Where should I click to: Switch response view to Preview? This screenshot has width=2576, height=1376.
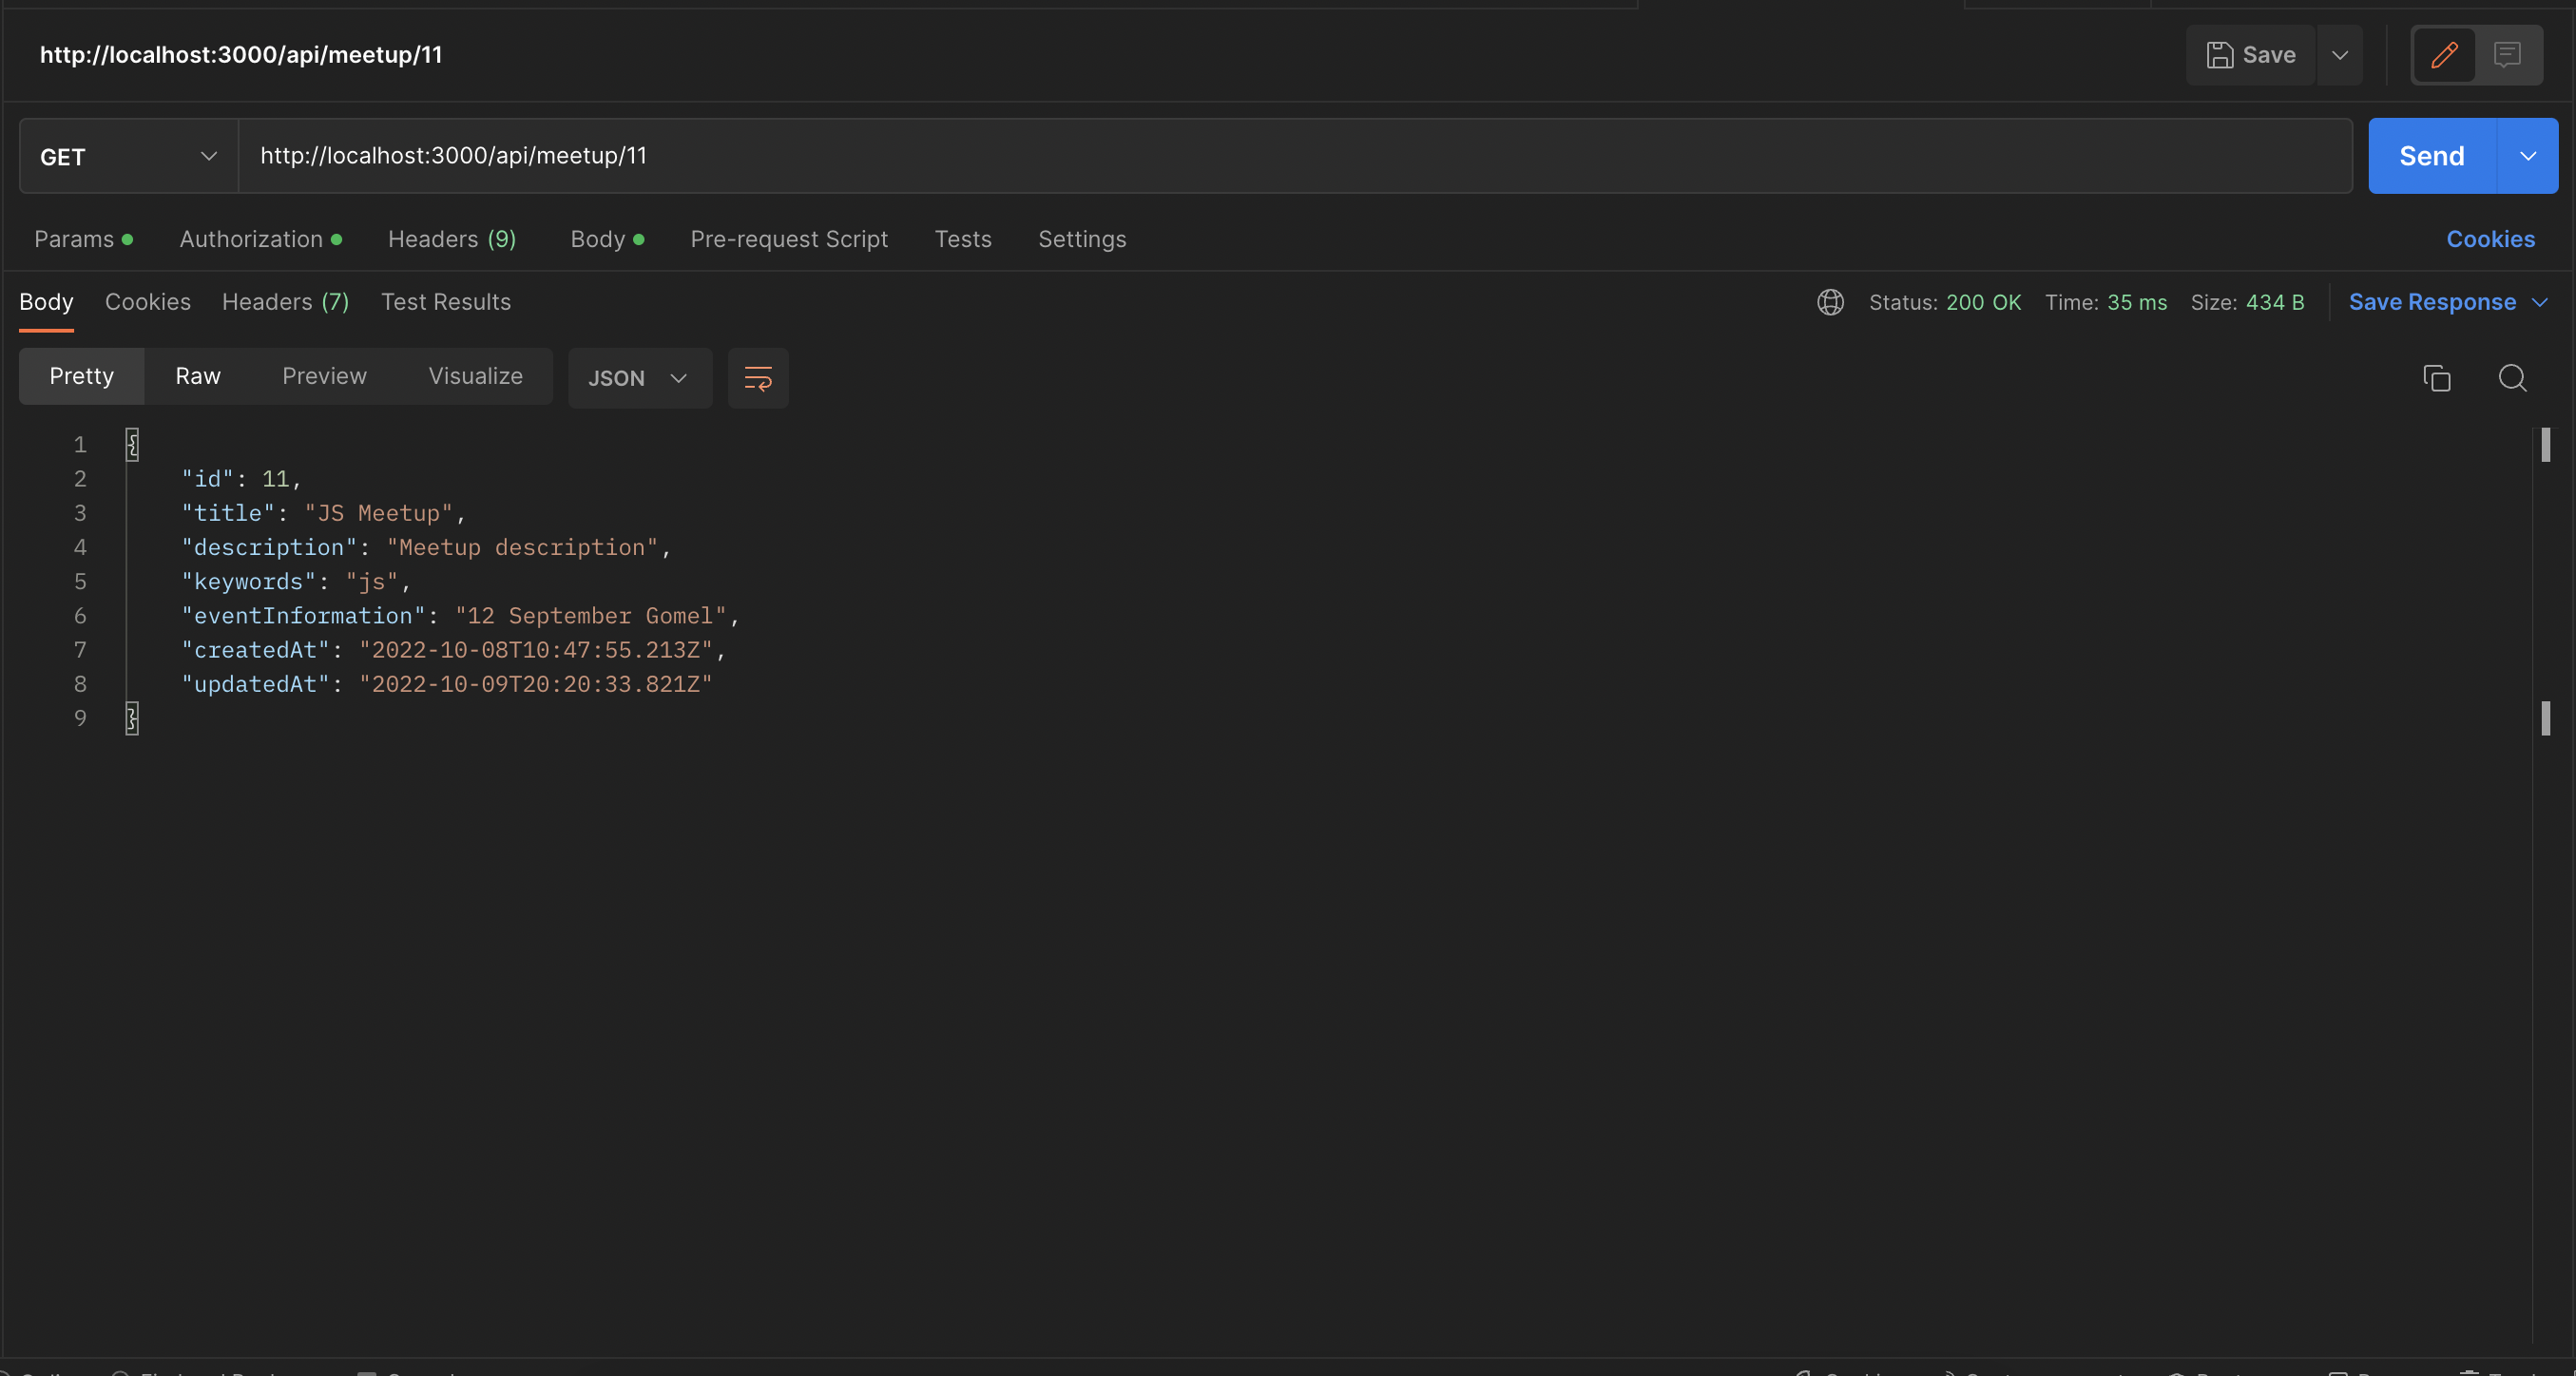(x=323, y=376)
